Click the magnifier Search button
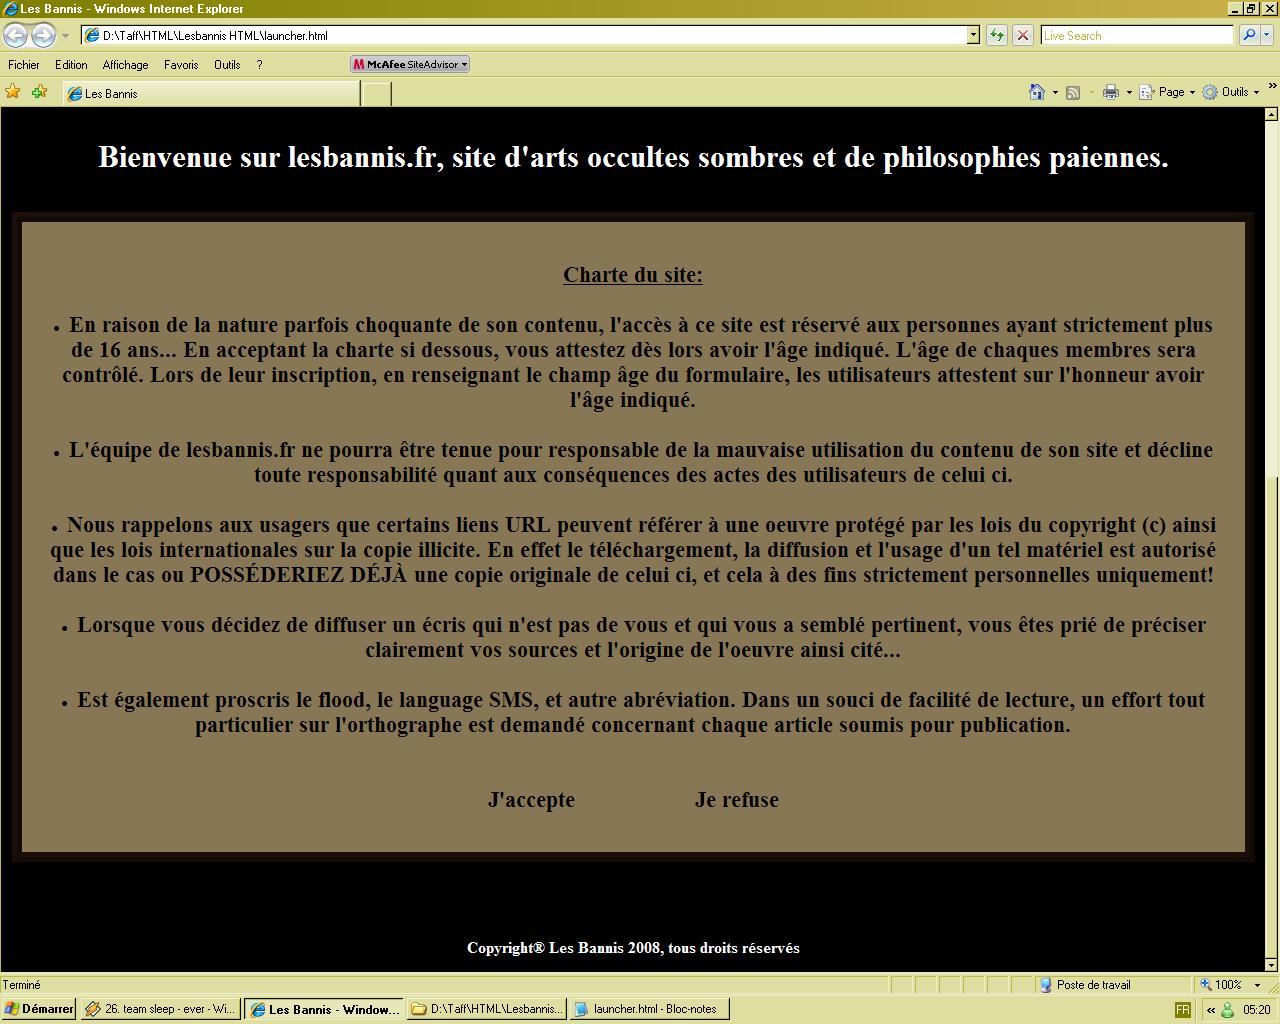This screenshot has width=1280, height=1024. tap(1248, 35)
